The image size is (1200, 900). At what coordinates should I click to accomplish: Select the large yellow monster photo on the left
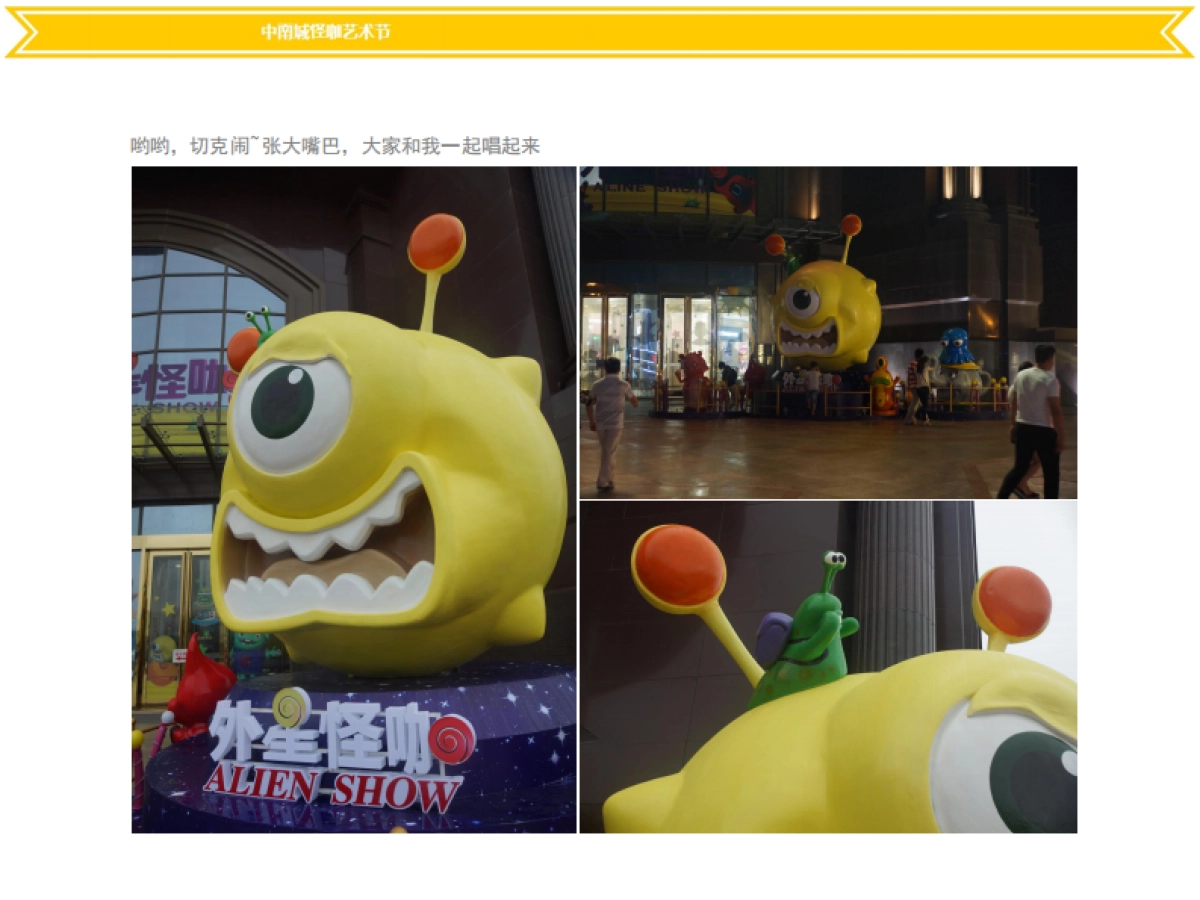(354, 499)
